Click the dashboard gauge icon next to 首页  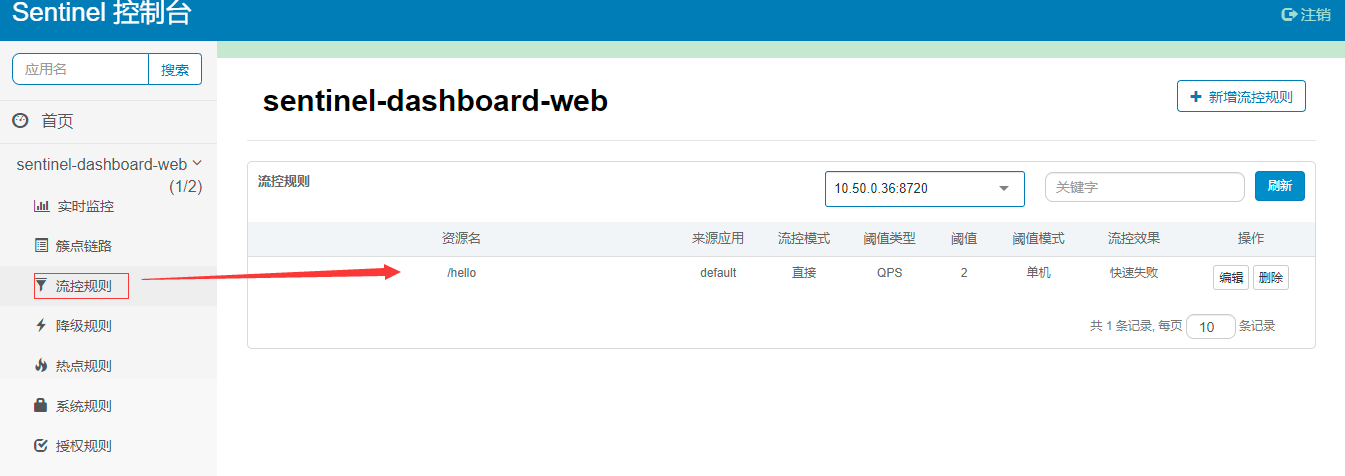[x=20, y=121]
